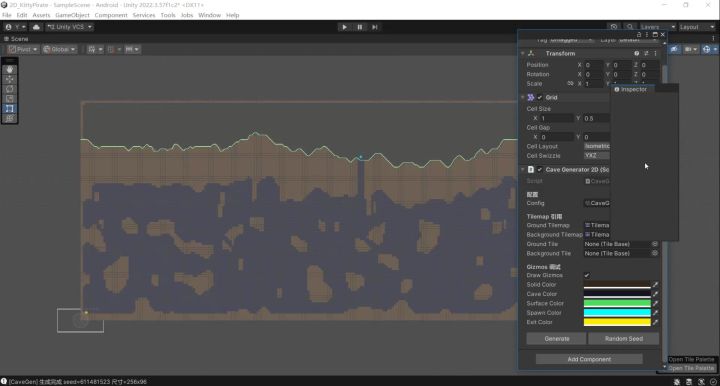
Task: Collapse the Transform component foldout
Action: [523, 53]
